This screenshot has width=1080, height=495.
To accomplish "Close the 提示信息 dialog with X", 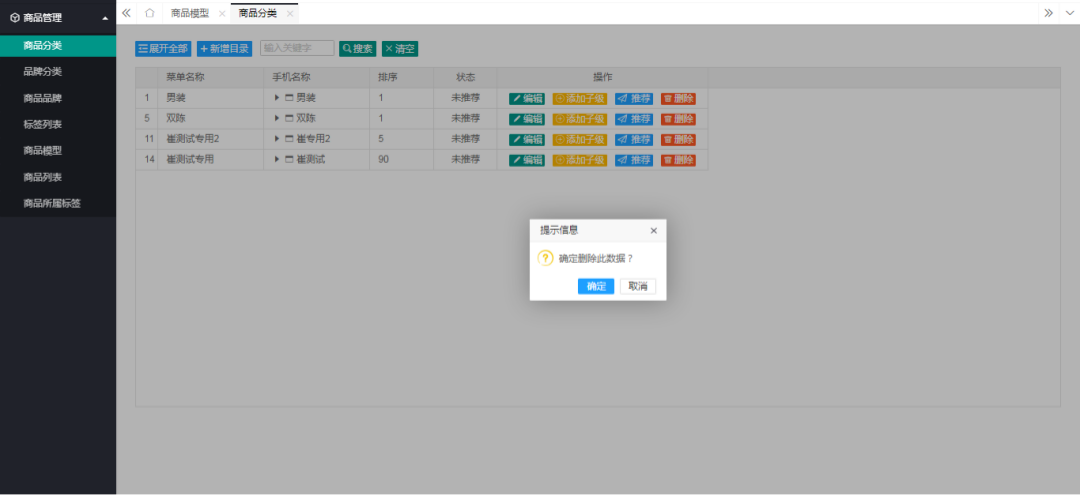I will click(654, 231).
